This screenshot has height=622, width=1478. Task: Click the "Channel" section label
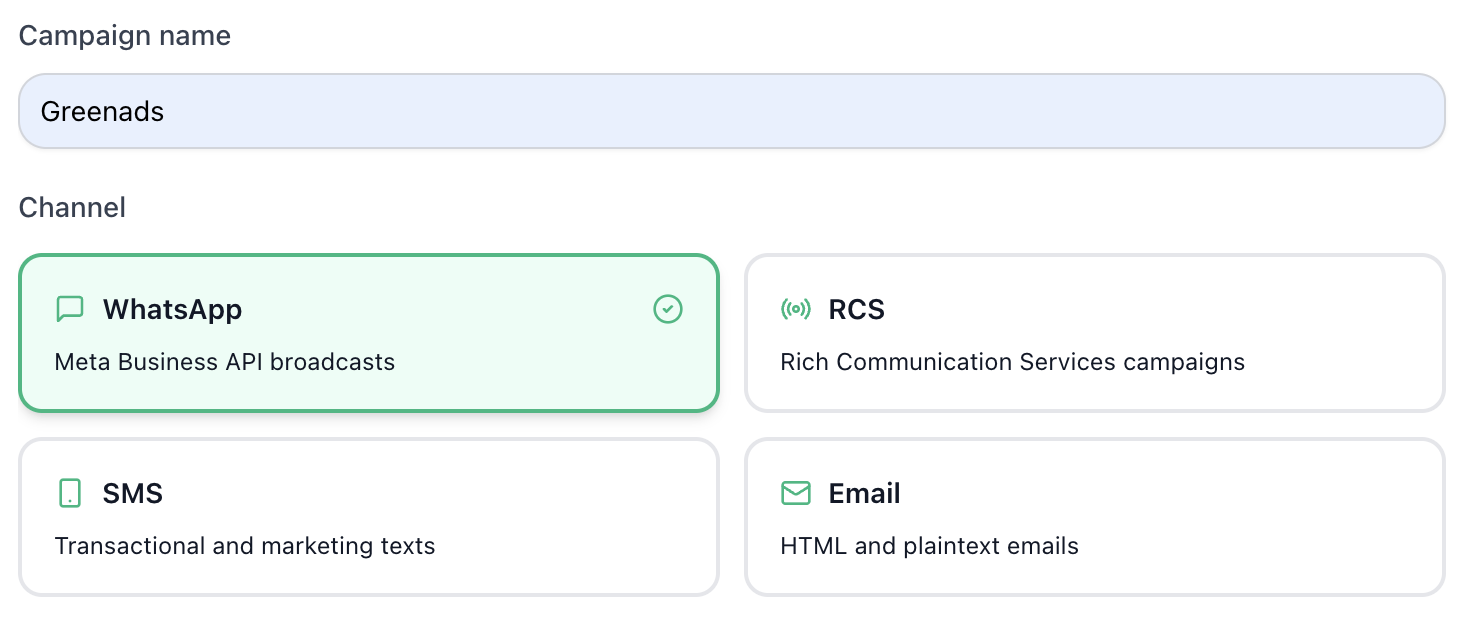(72, 207)
